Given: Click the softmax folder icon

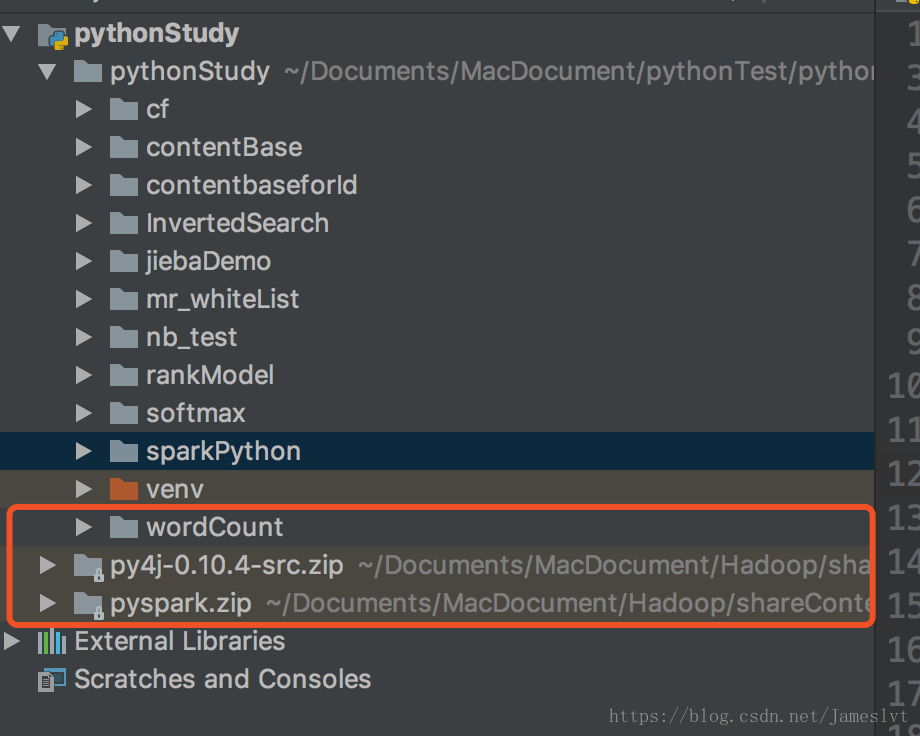Looking at the screenshot, I should pyautogui.click(x=124, y=413).
